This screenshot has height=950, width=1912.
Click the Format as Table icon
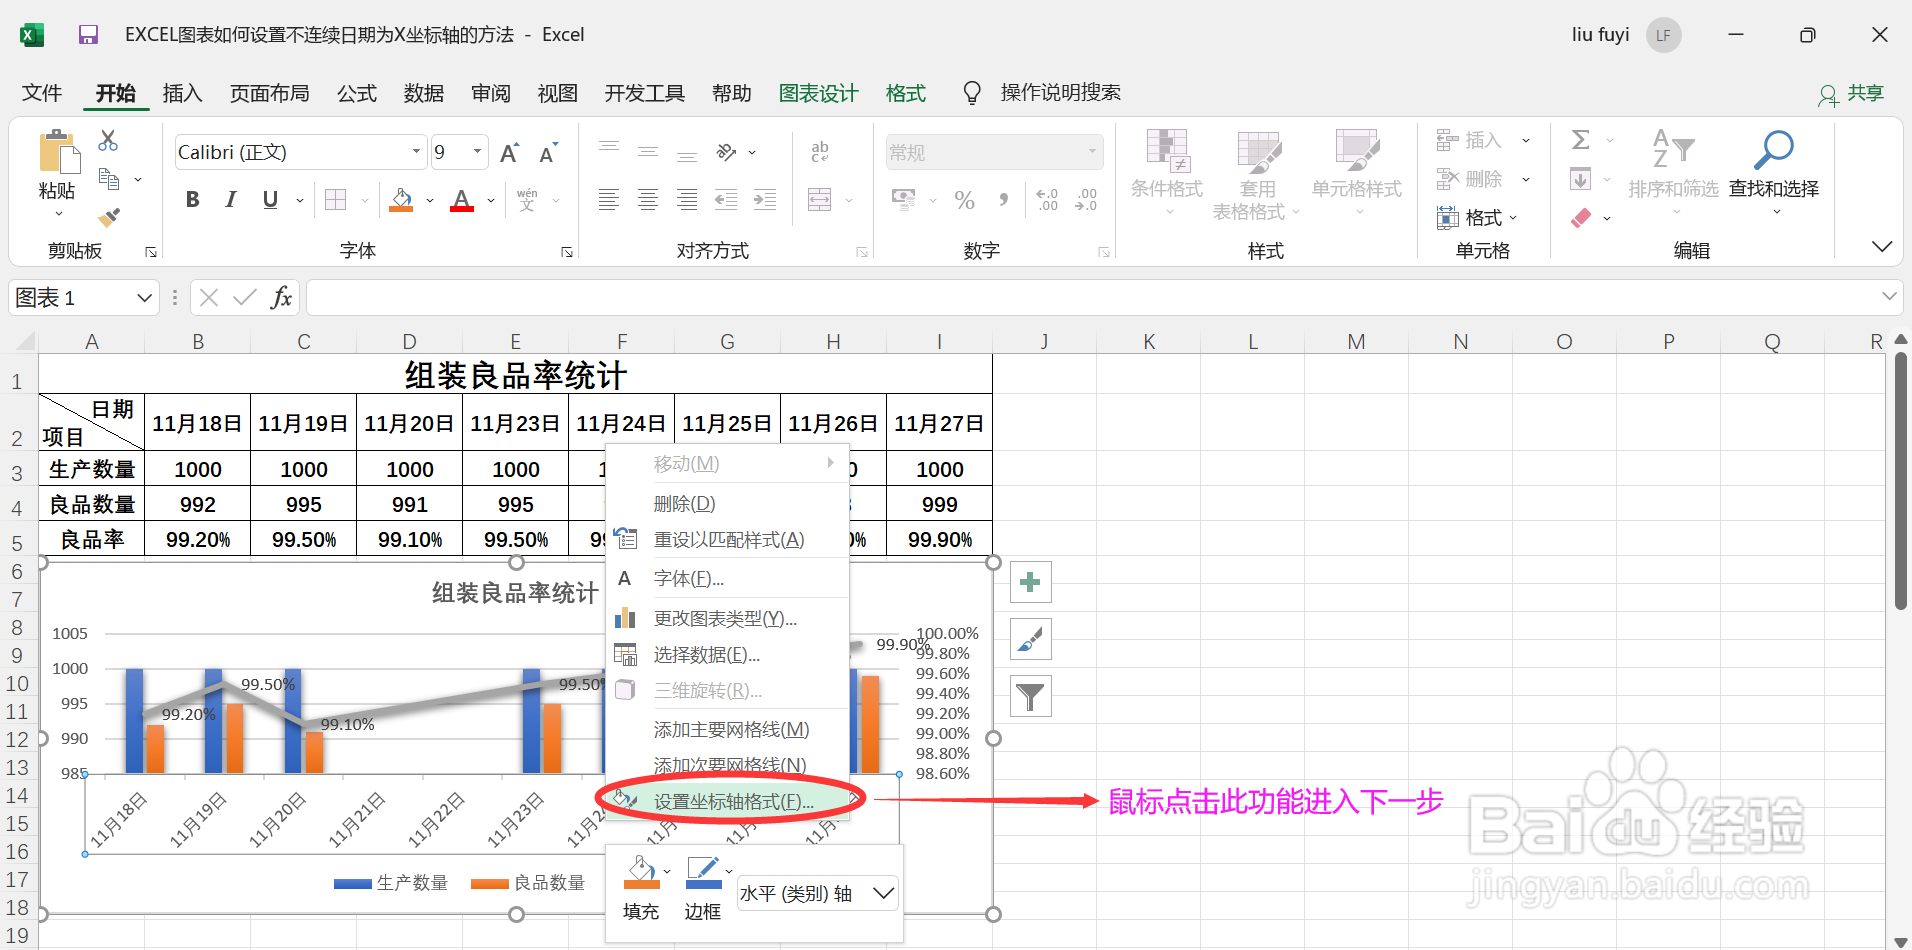(1258, 150)
